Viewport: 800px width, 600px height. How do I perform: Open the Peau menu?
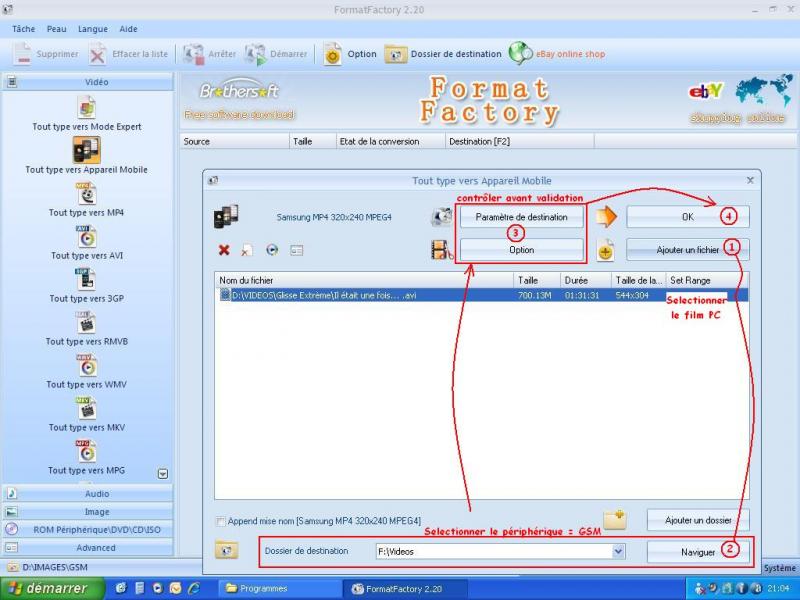point(56,29)
